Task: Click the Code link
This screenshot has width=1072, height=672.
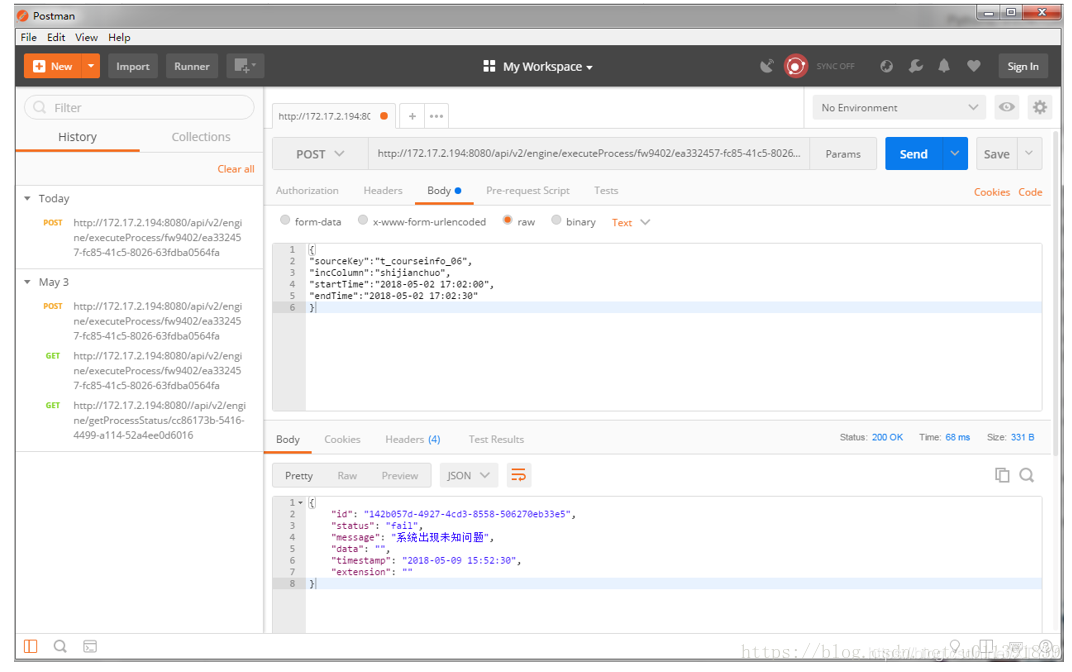Action: point(1030,192)
